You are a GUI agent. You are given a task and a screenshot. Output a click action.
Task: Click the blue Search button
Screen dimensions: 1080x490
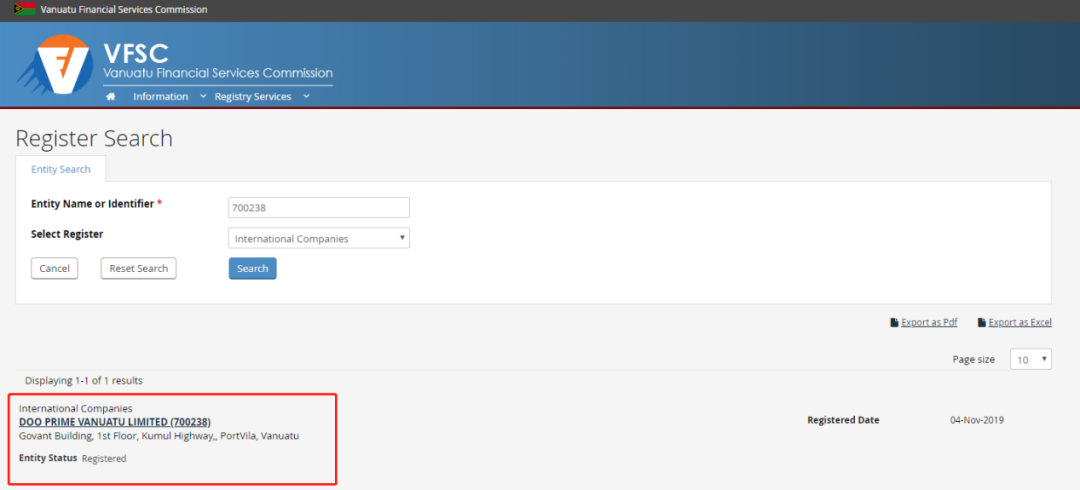pyautogui.click(x=253, y=268)
